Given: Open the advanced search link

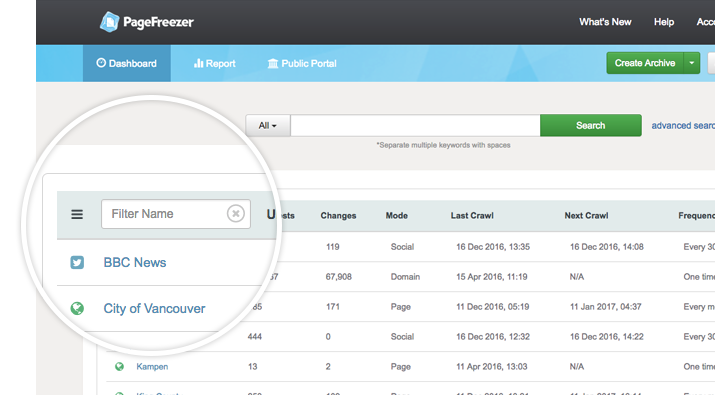Looking at the screenshot, I should click(x=683, y=126).
